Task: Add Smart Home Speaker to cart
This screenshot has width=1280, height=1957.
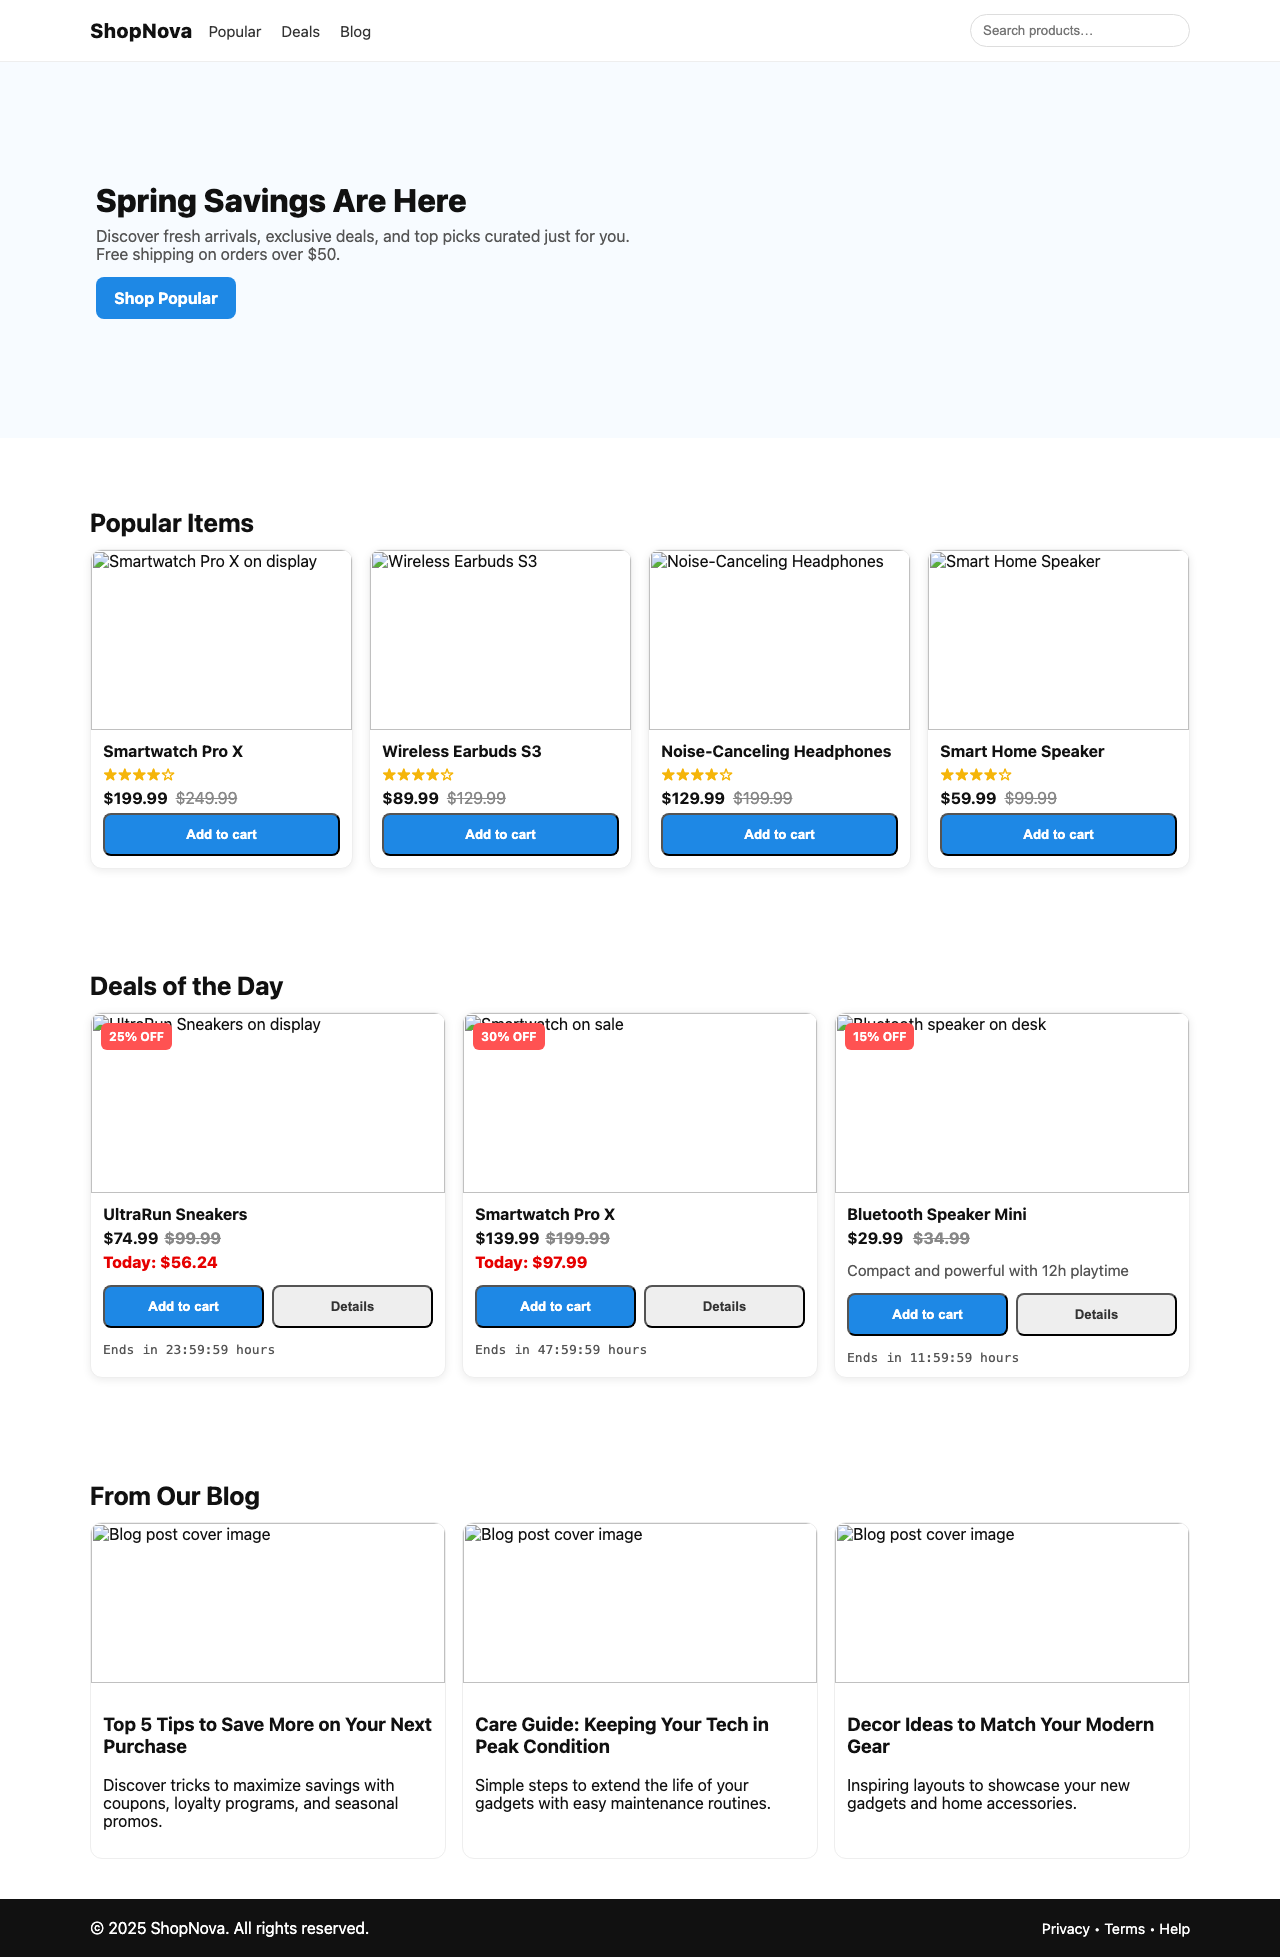Action: [1057, 834]
